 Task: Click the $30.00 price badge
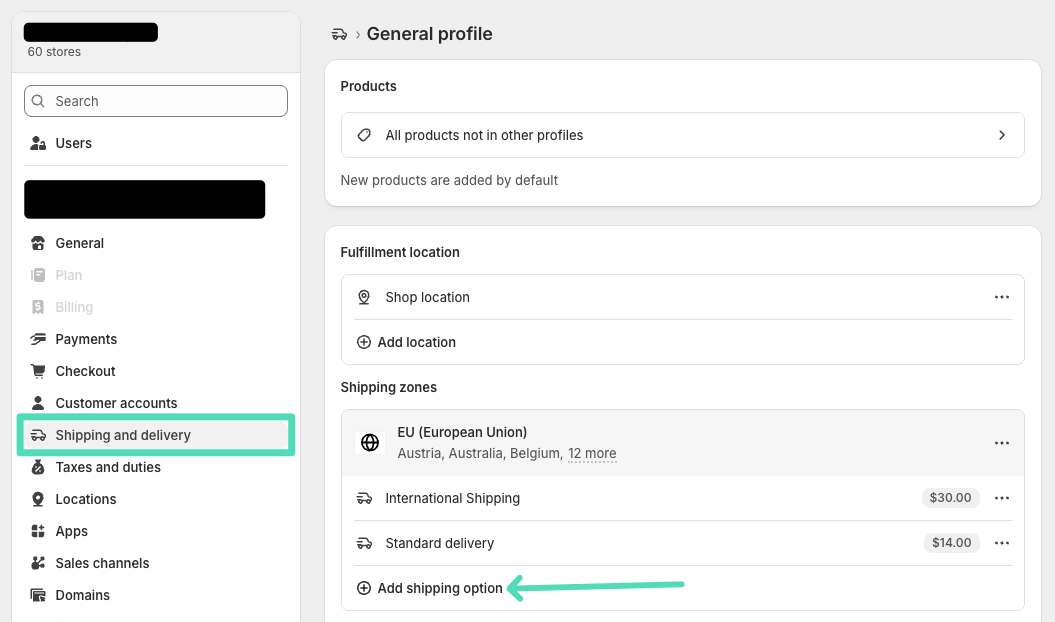coord(950,498)
